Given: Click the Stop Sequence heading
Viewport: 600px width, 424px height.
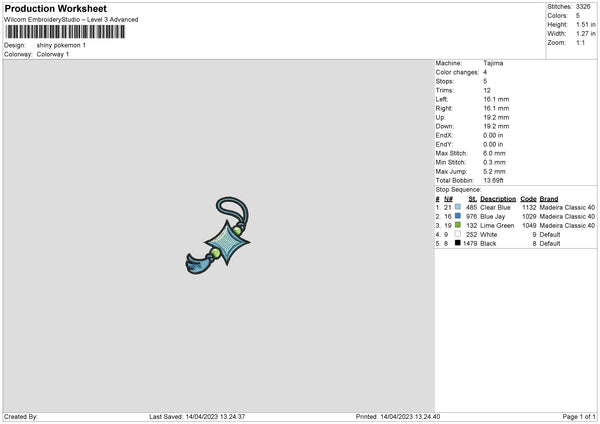Looking at the screenshot, I should [x=458, y=190].
